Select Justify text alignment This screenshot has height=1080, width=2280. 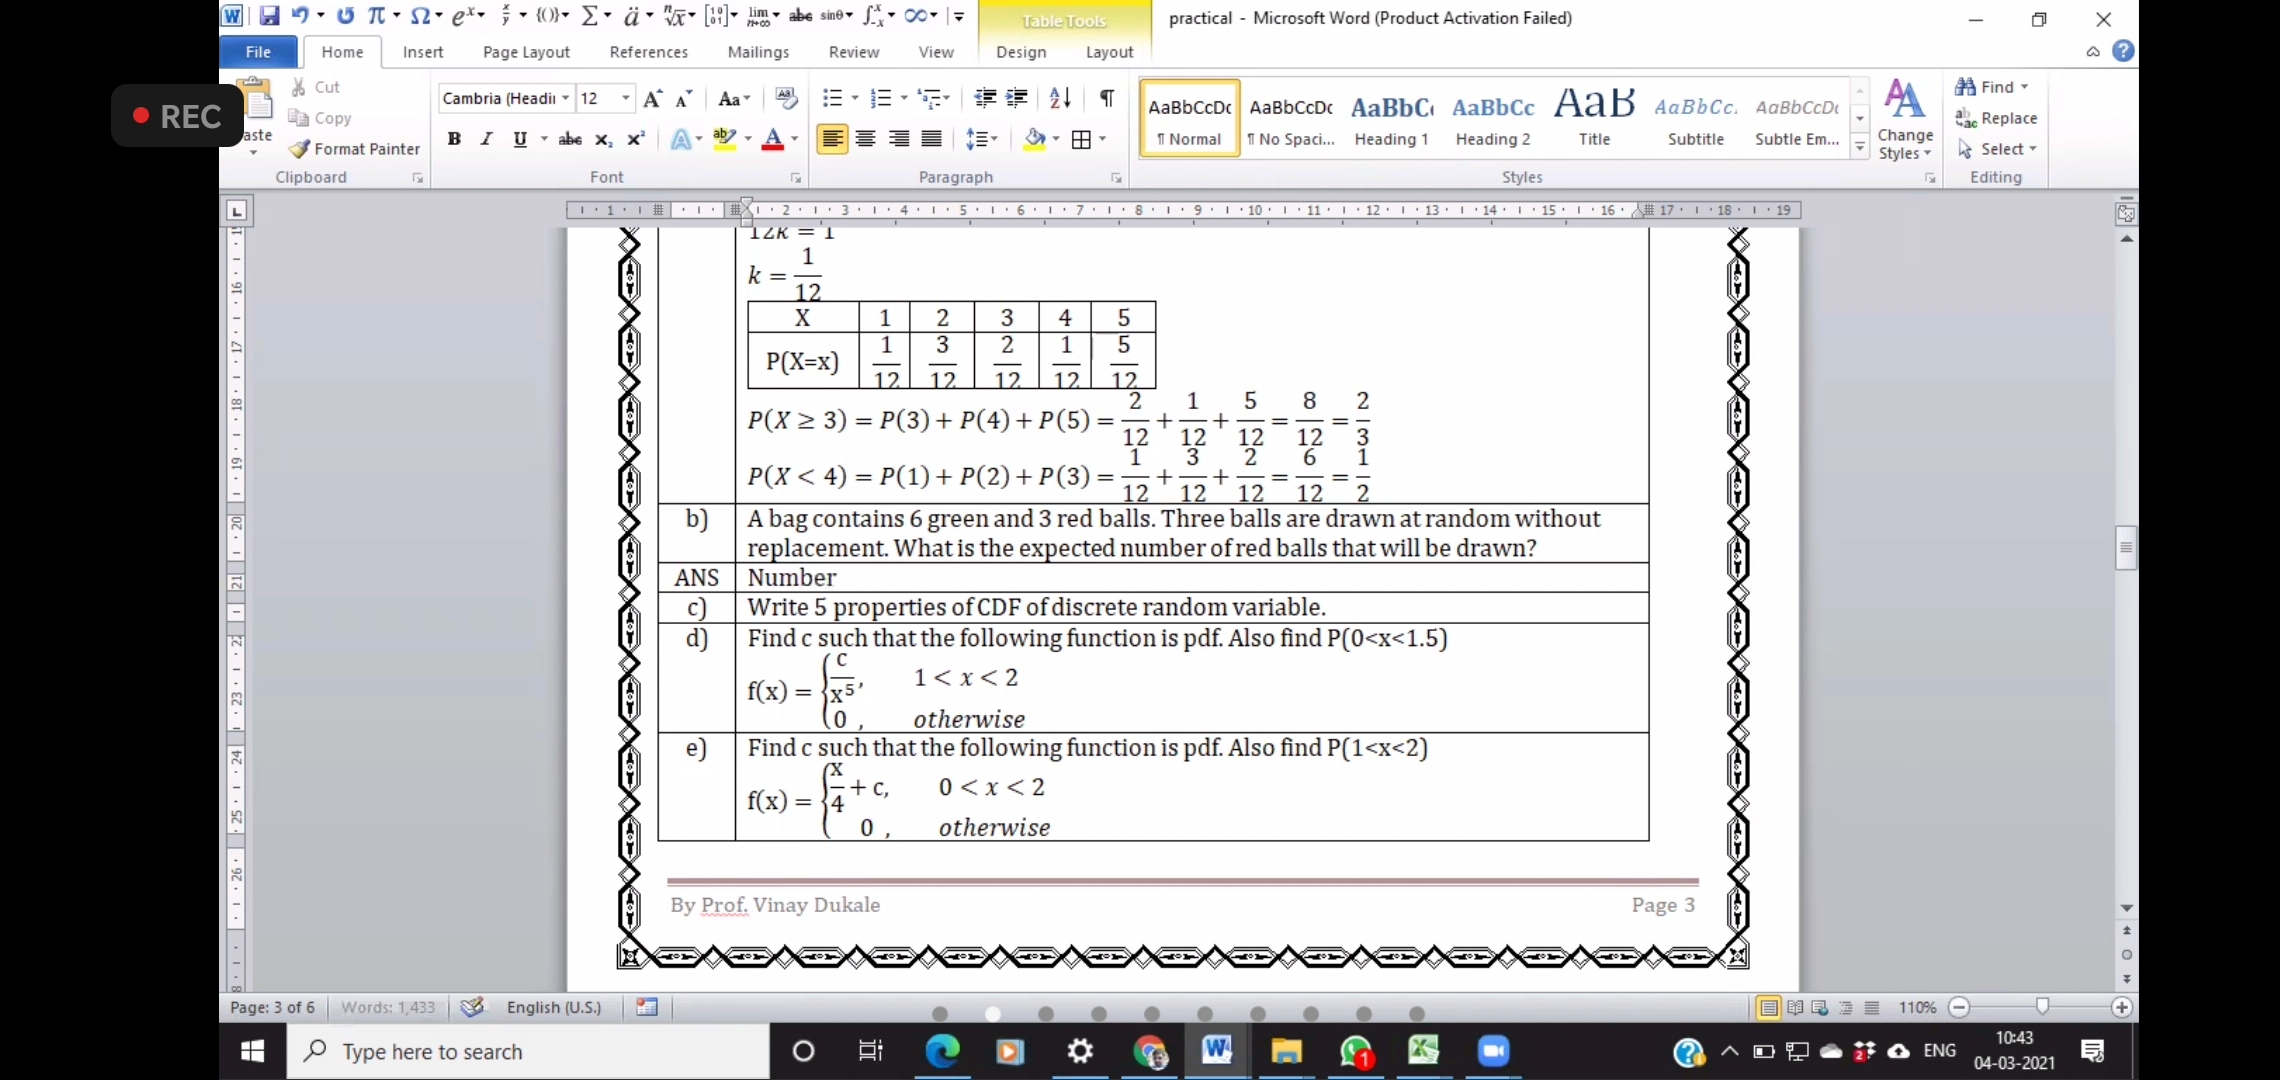tap(932, 139)
